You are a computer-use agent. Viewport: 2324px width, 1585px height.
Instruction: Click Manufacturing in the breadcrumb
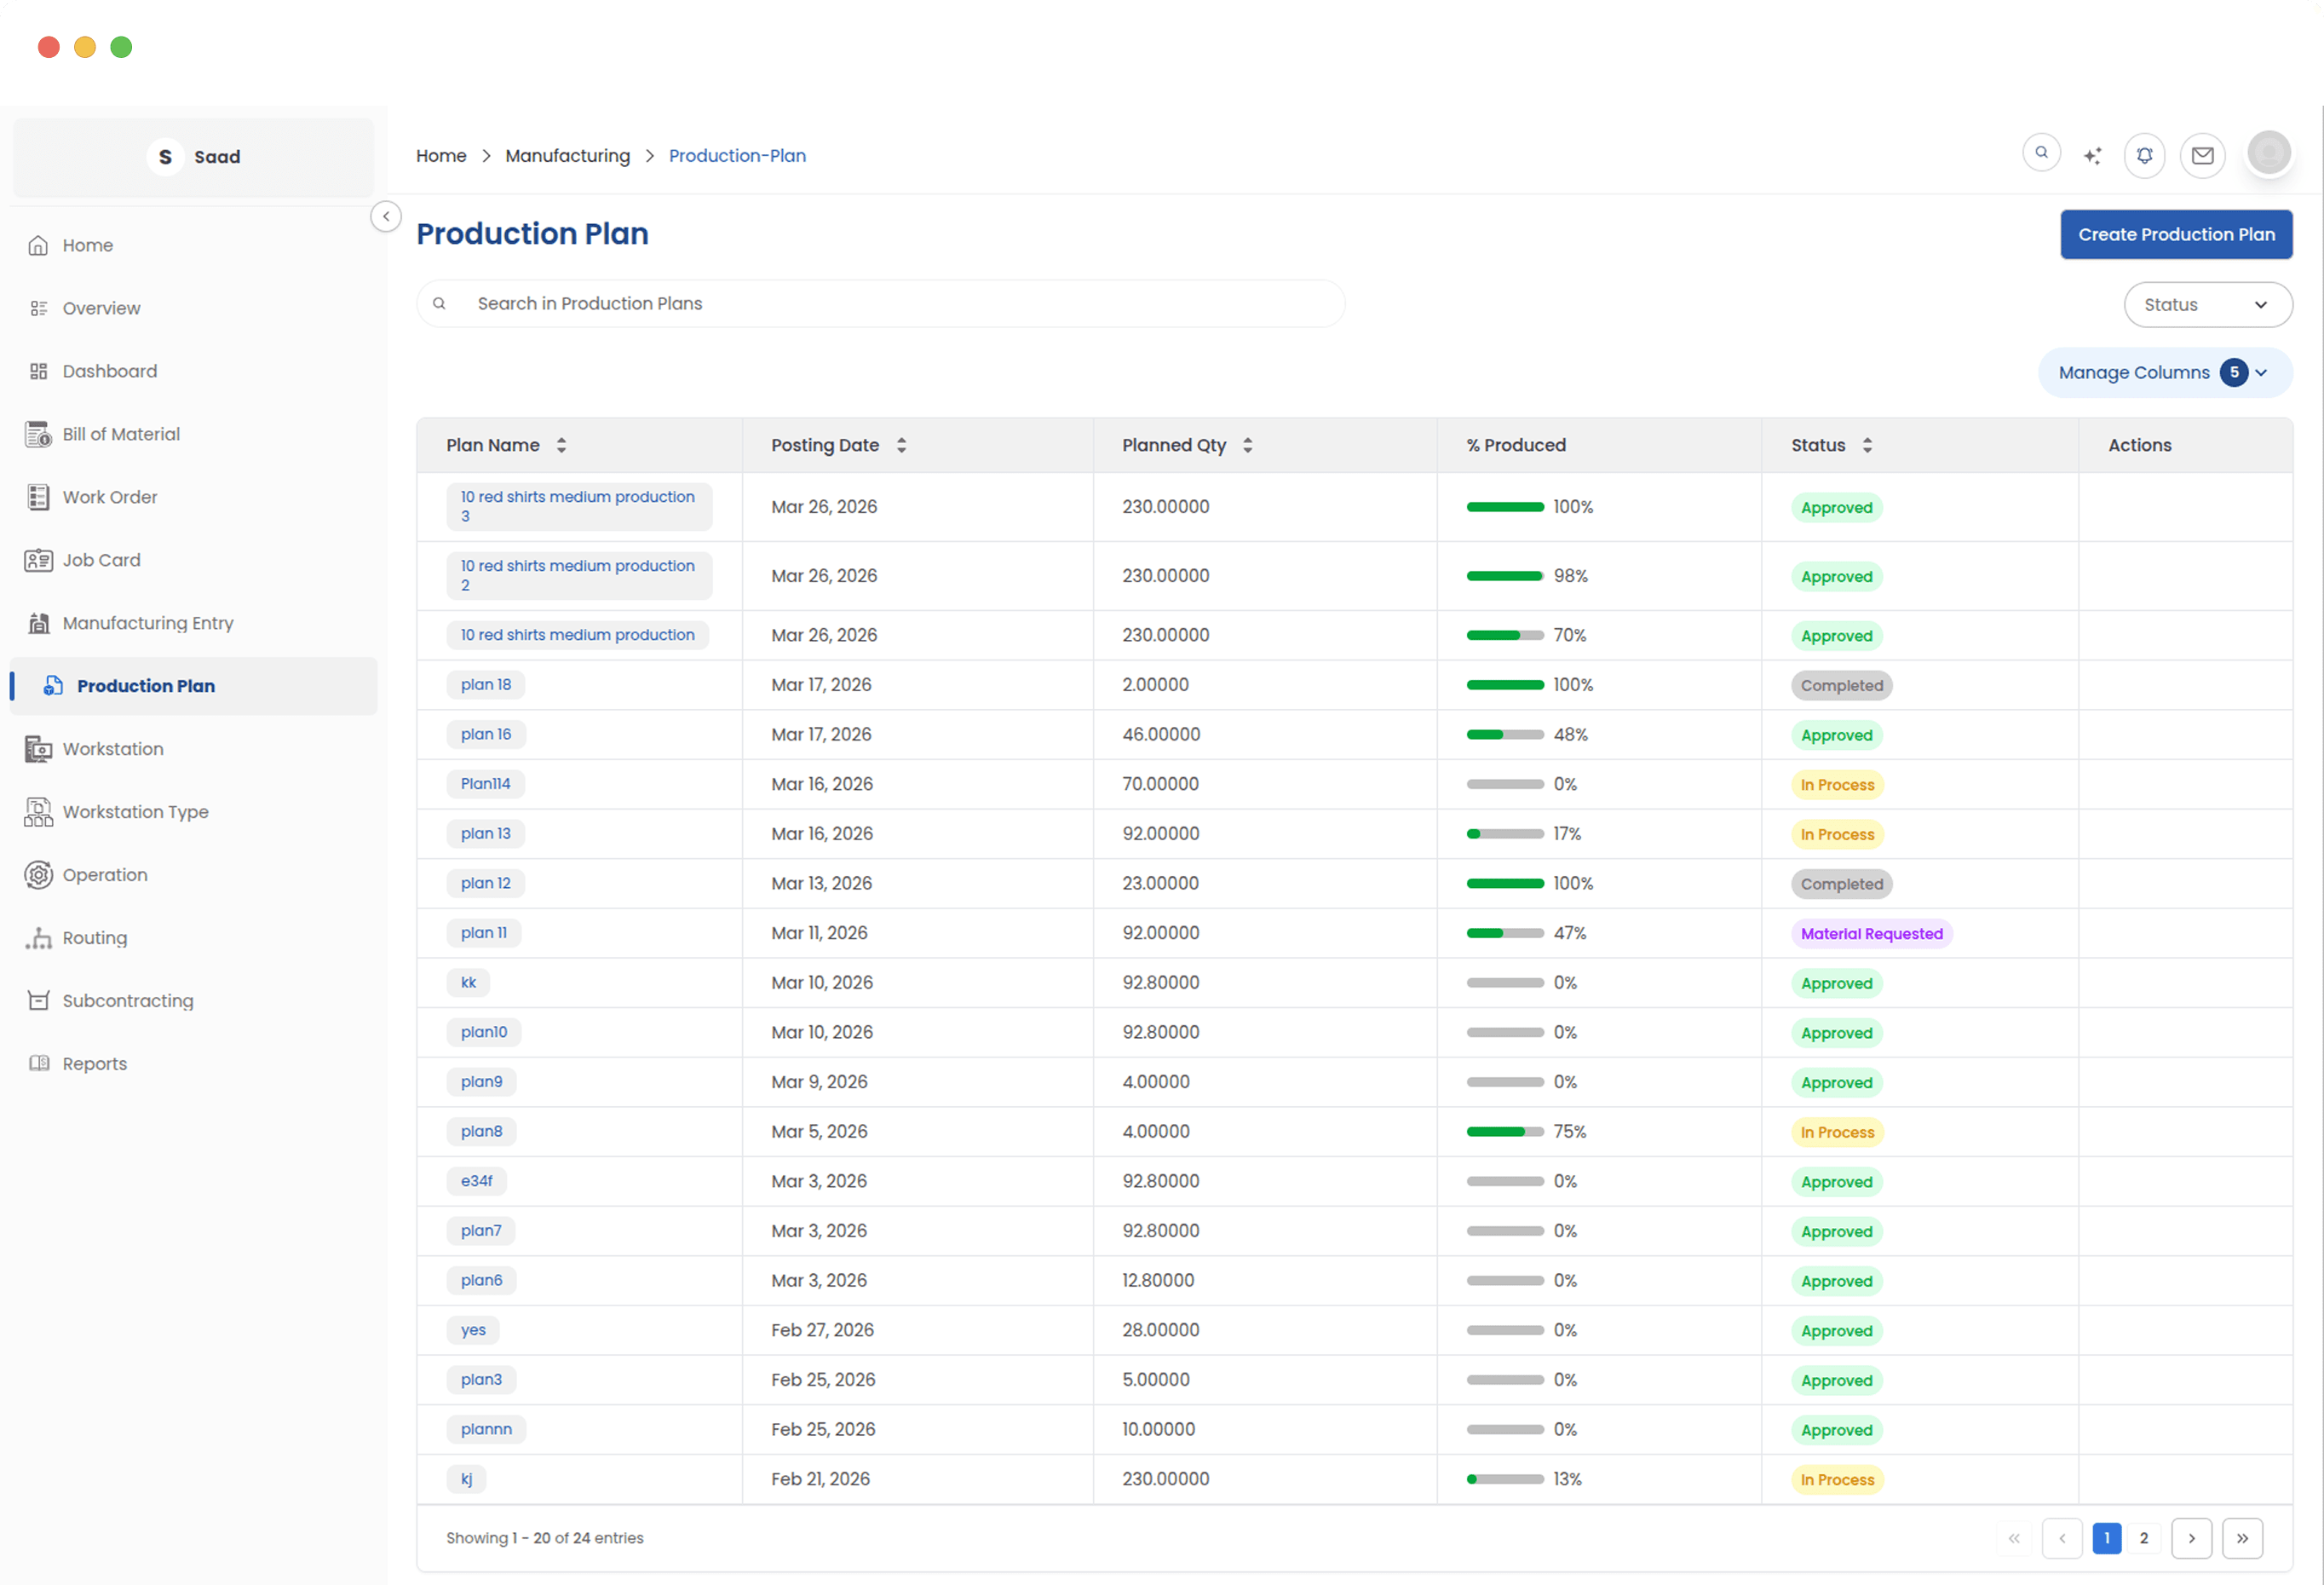567,155
